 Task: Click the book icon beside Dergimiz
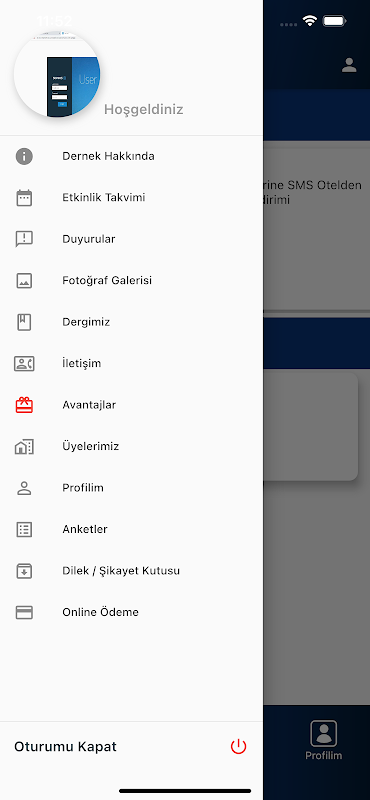point(24,322)
